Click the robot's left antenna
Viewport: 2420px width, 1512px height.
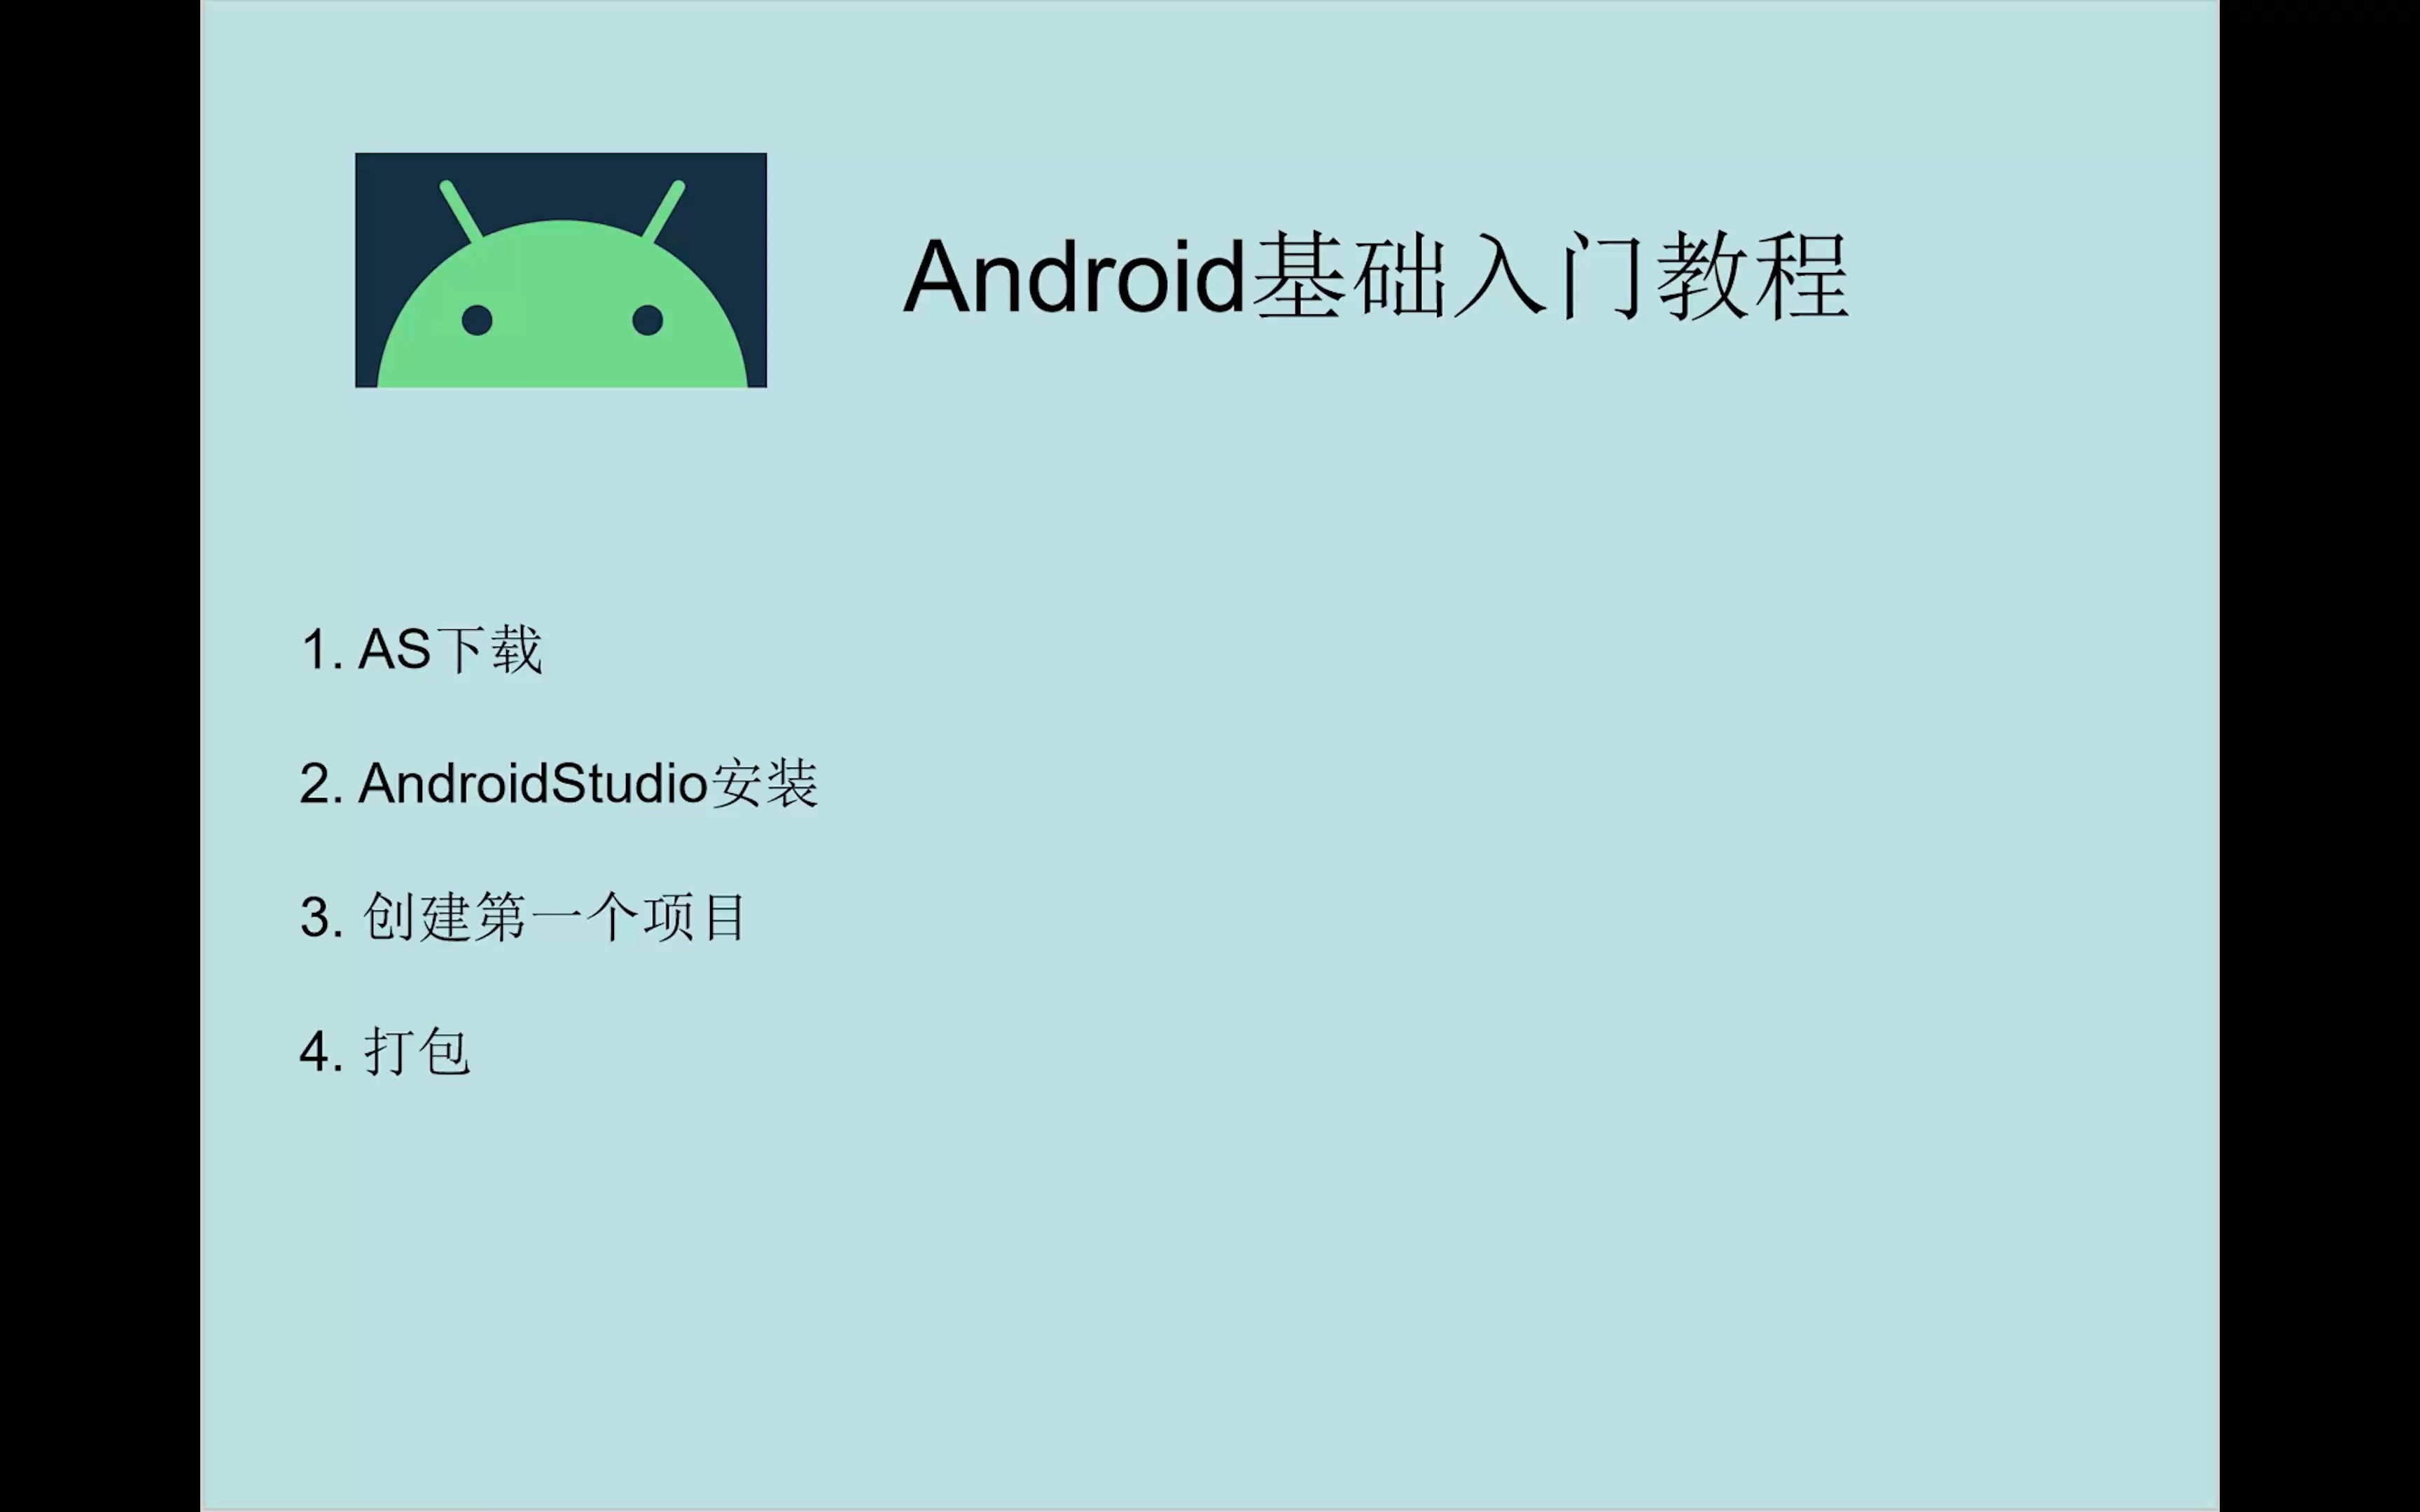[461, 211]
